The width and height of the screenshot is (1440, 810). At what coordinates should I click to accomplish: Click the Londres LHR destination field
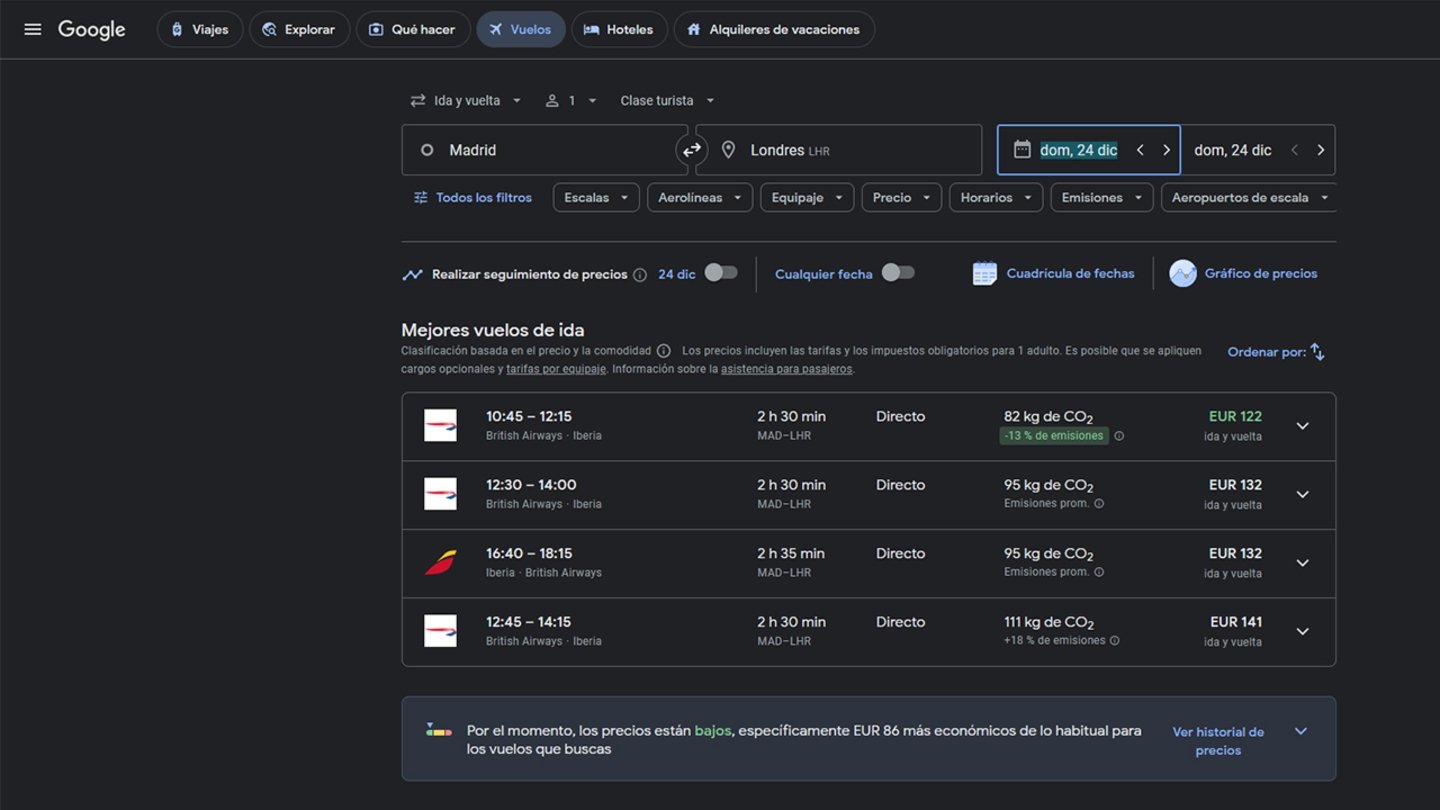tap(839, 150)
